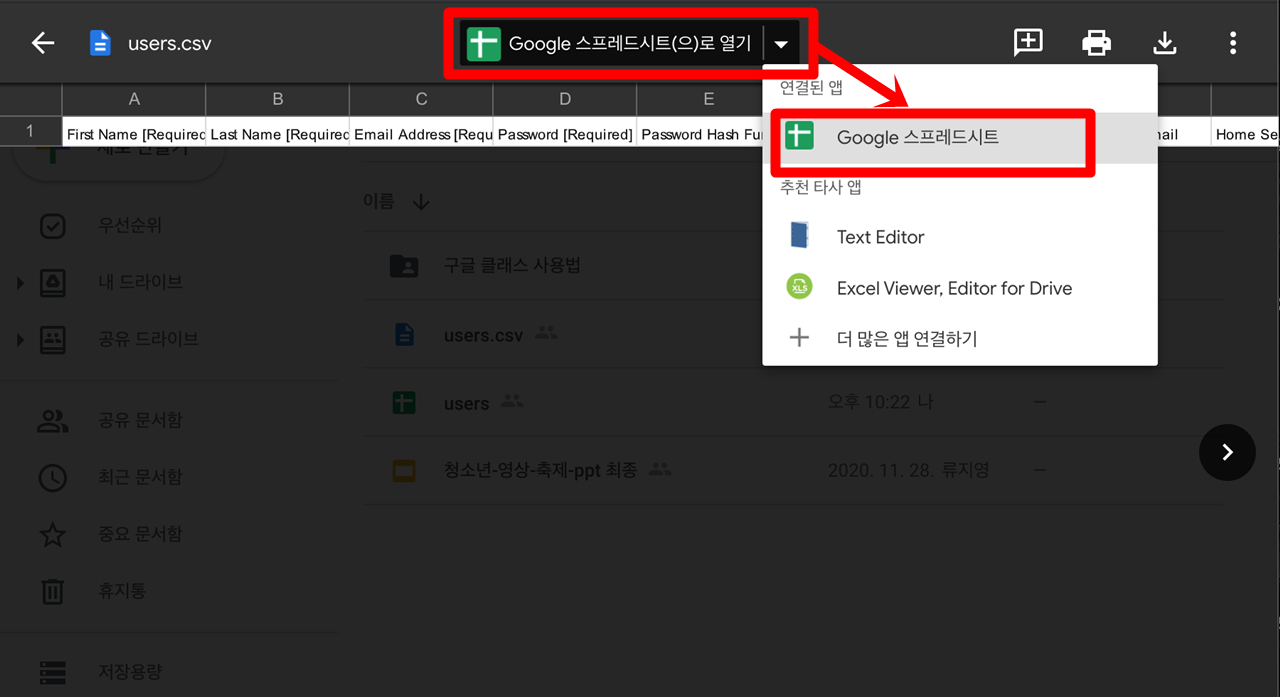Expand the open-with dropdown arrow
This screenshot has width=1280, height=697.
point(782,44)
